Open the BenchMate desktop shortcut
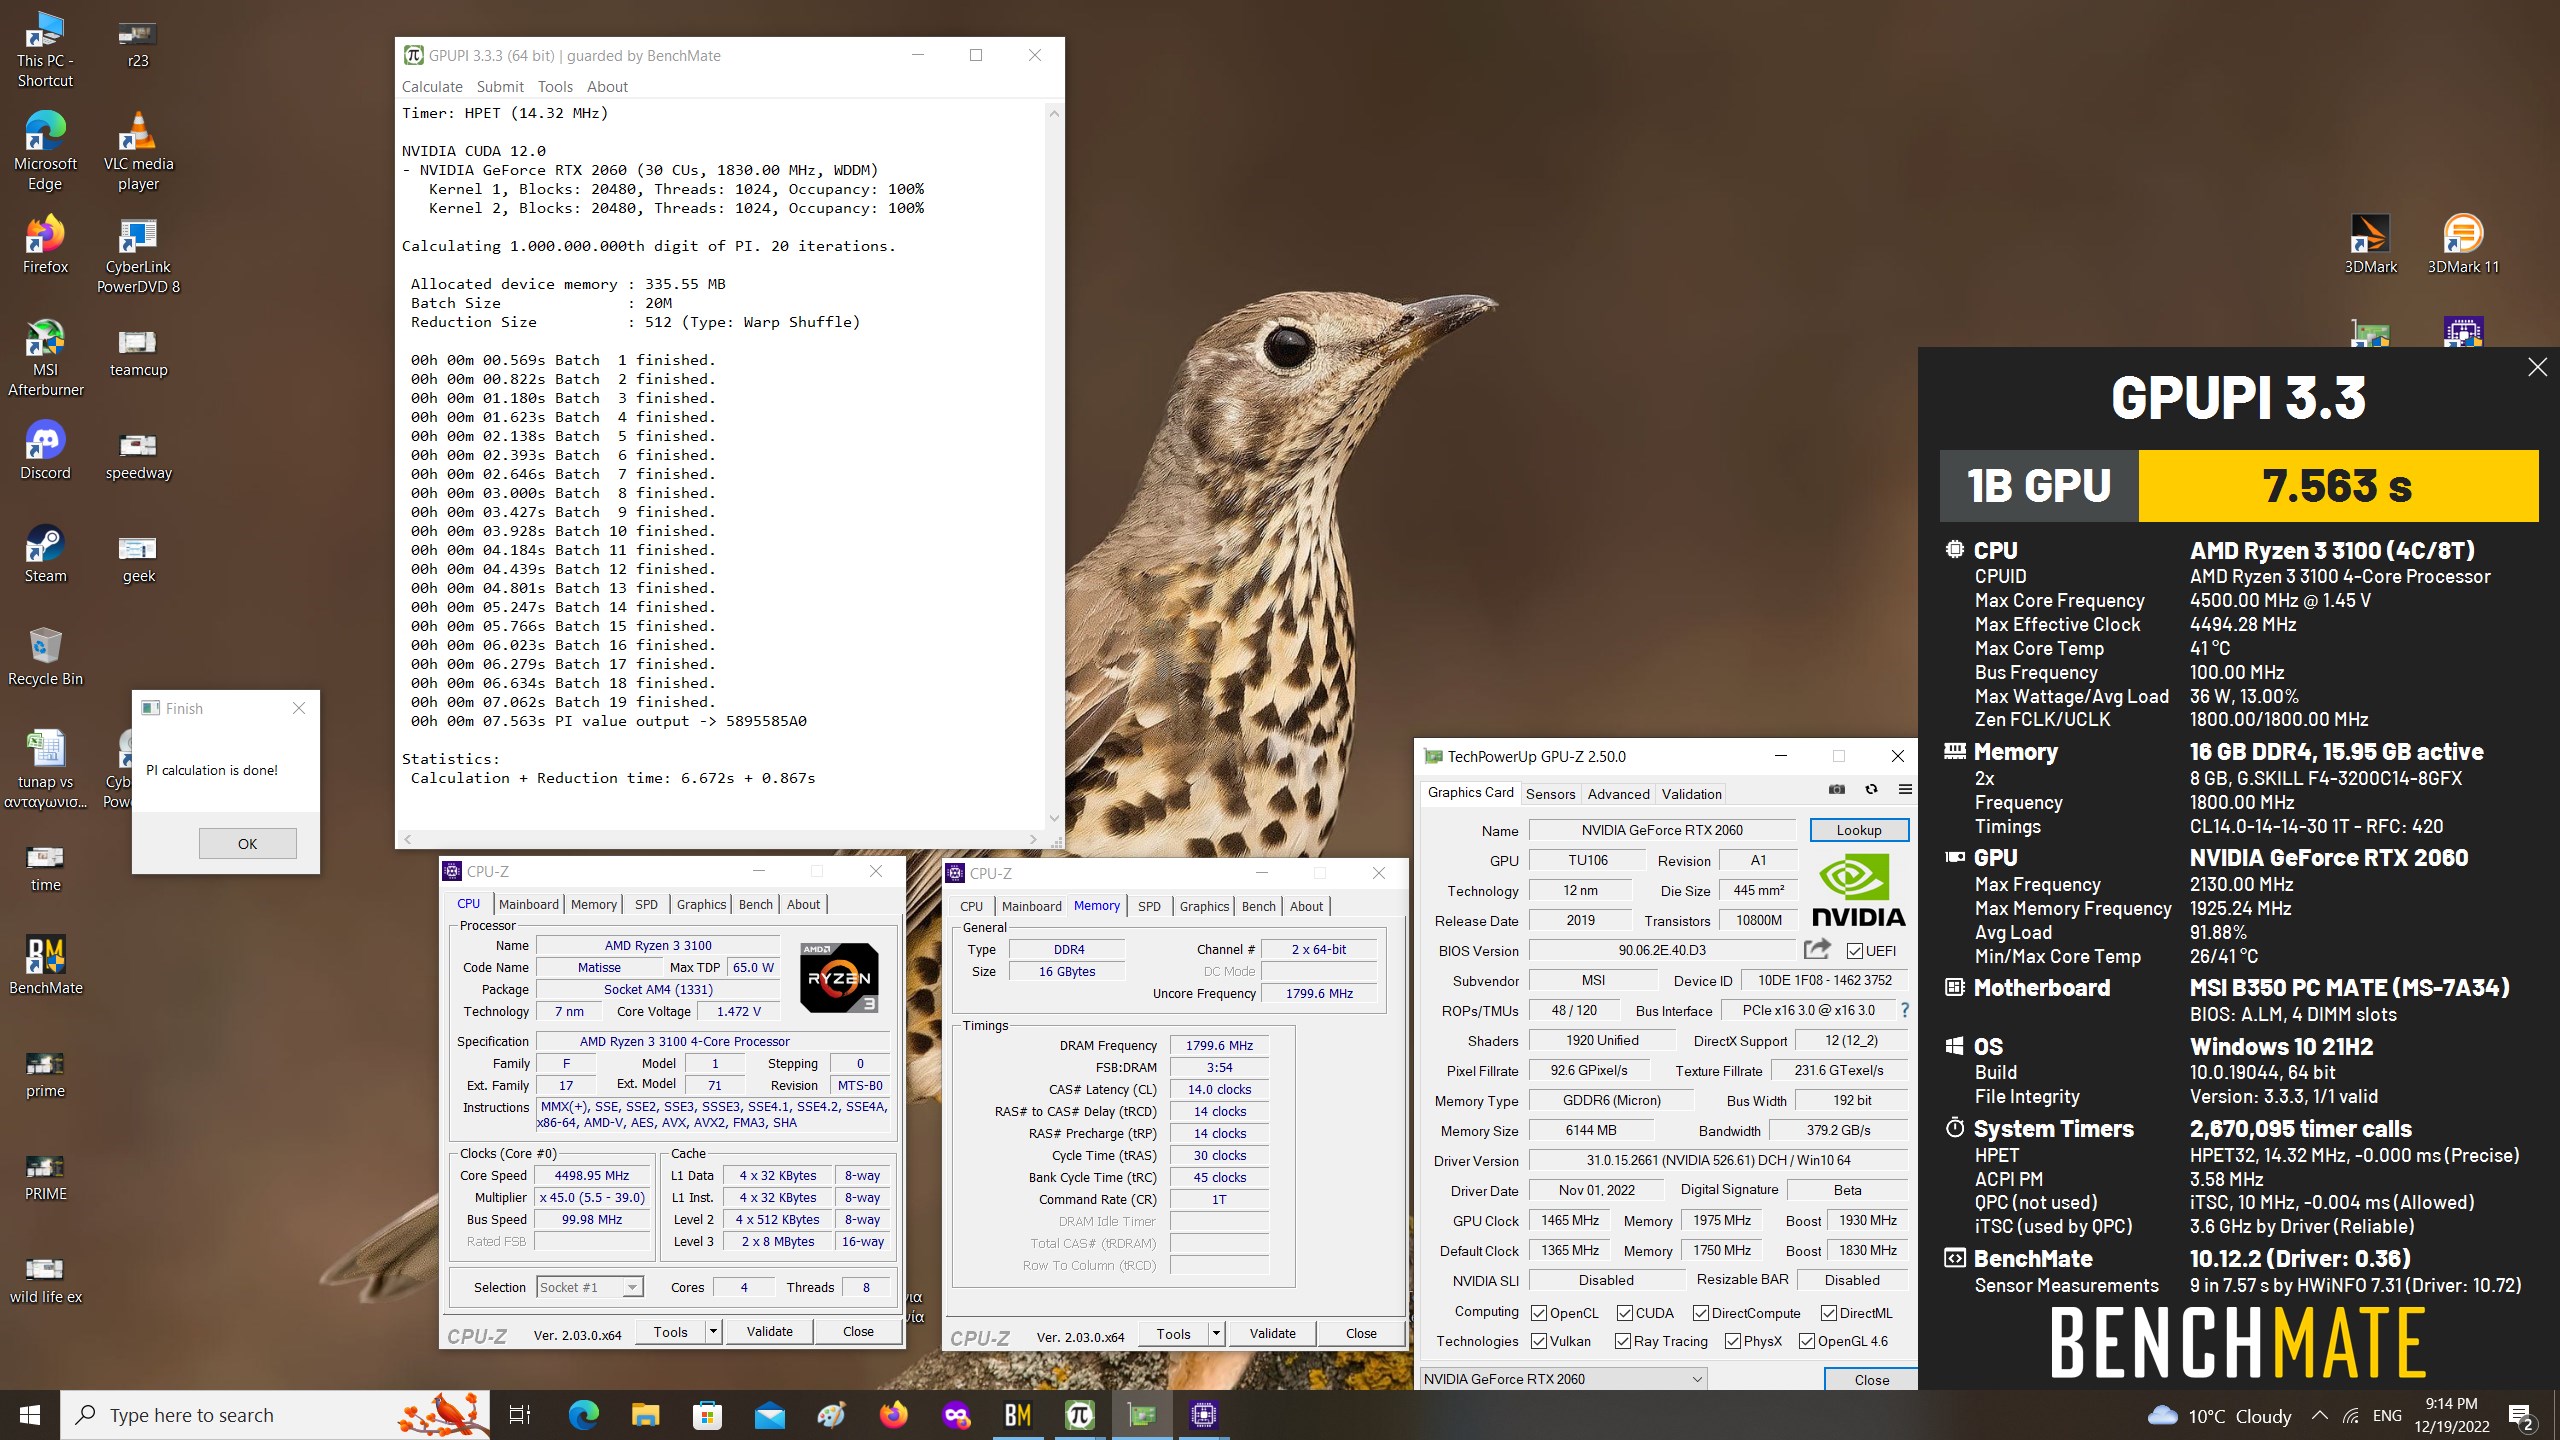The height and width of the screenshot is (1440, 2560). point(45,965)
